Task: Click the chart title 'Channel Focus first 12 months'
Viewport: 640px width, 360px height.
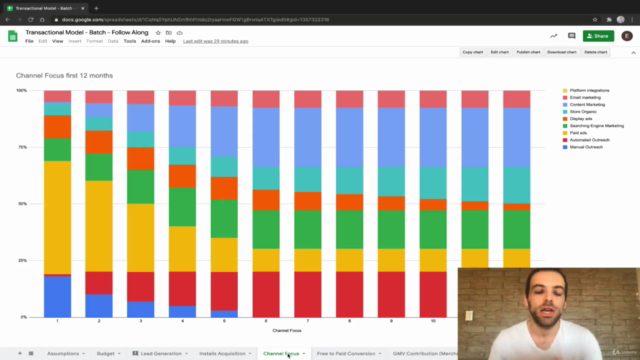Action: click(x=64, y=76)
